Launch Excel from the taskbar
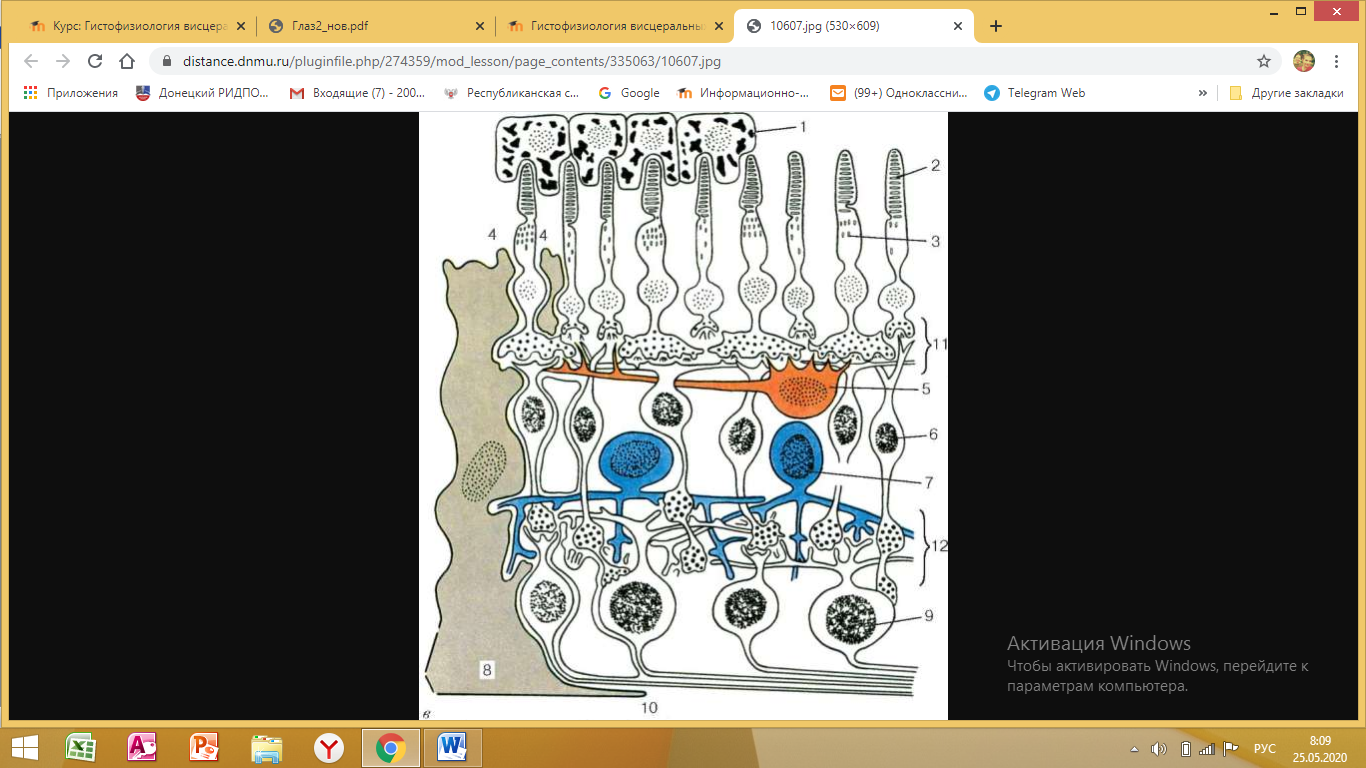Screen dimensions: 1366x768 [x=80, y=747]
